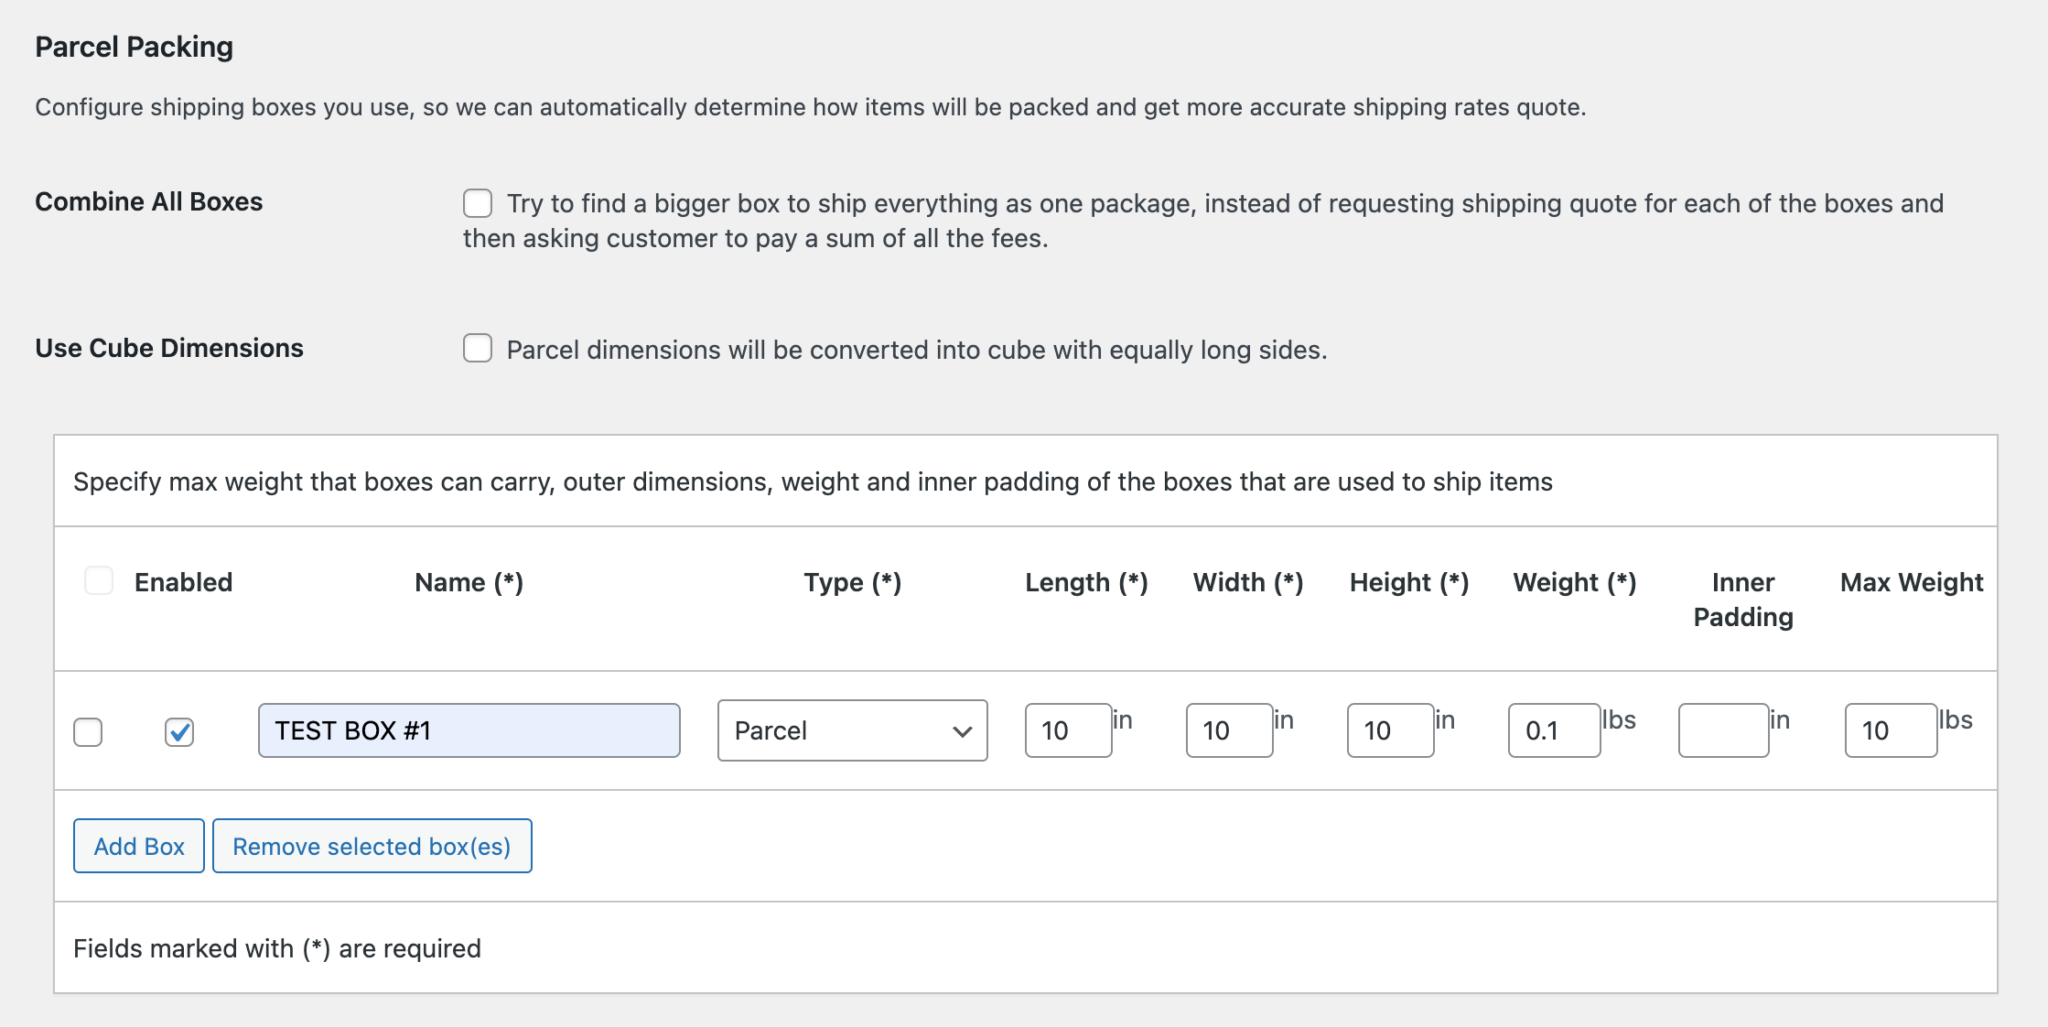Click the empty Inner Padding field
This screenshot has height=1027, width=2048.
1723,730
